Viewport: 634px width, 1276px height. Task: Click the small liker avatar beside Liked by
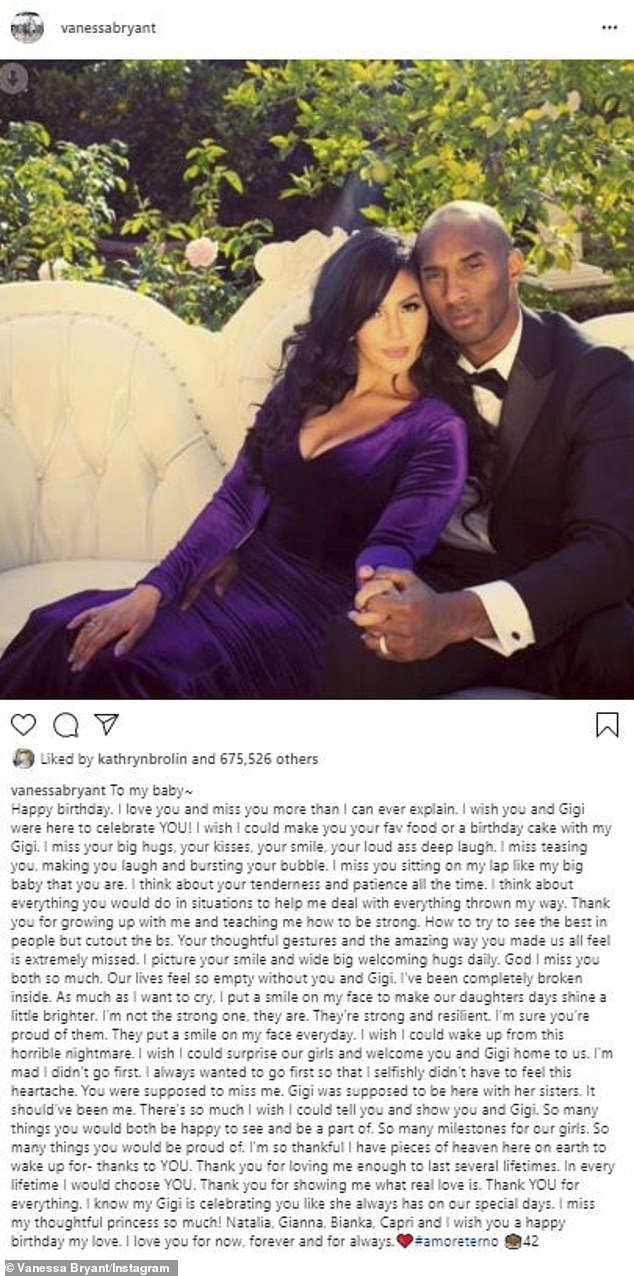(x=22, y=759)
